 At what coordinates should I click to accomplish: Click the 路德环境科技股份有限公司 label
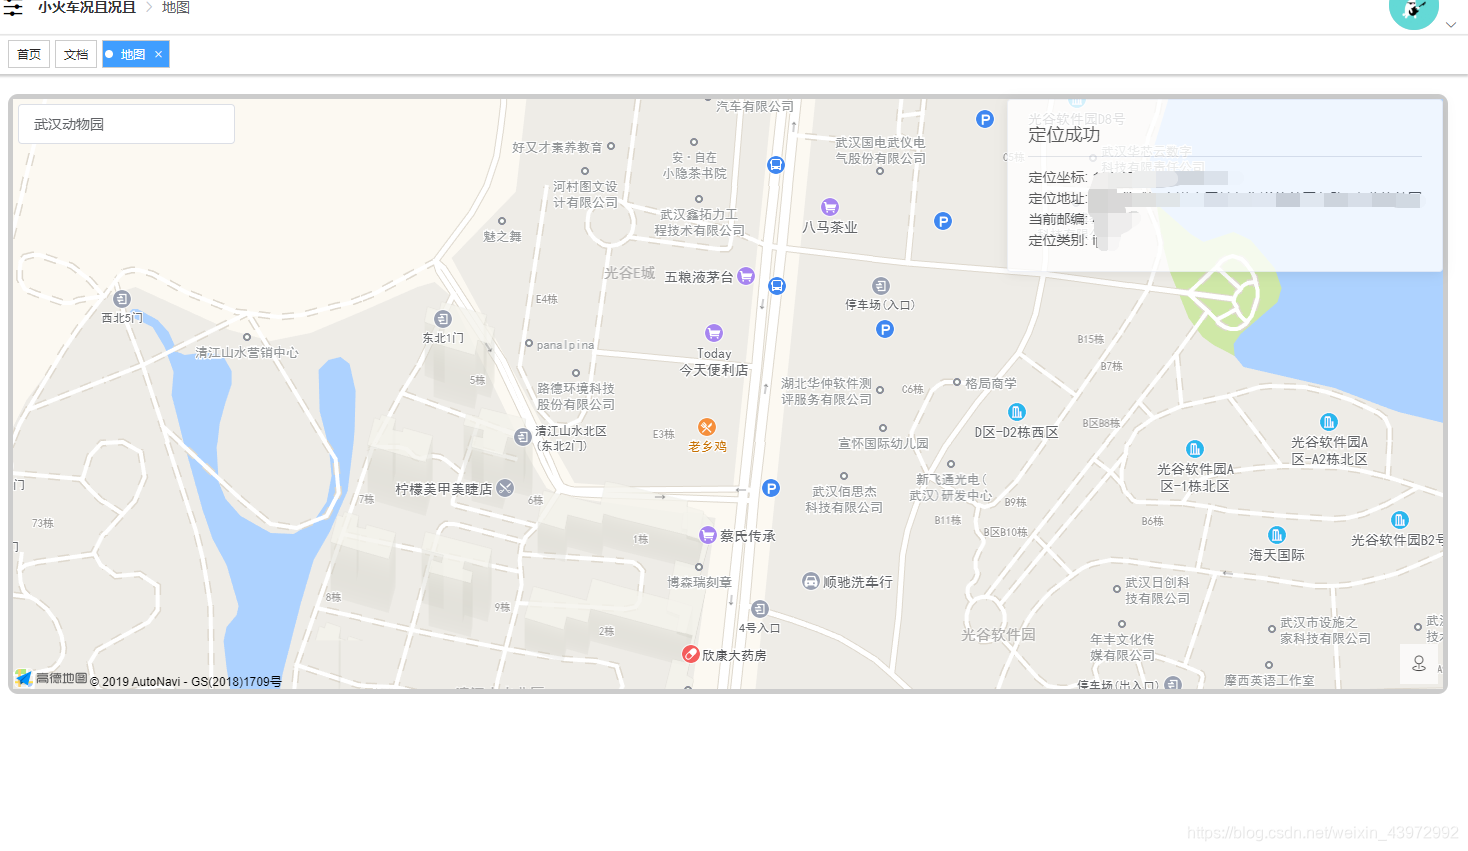coord(576,396)
